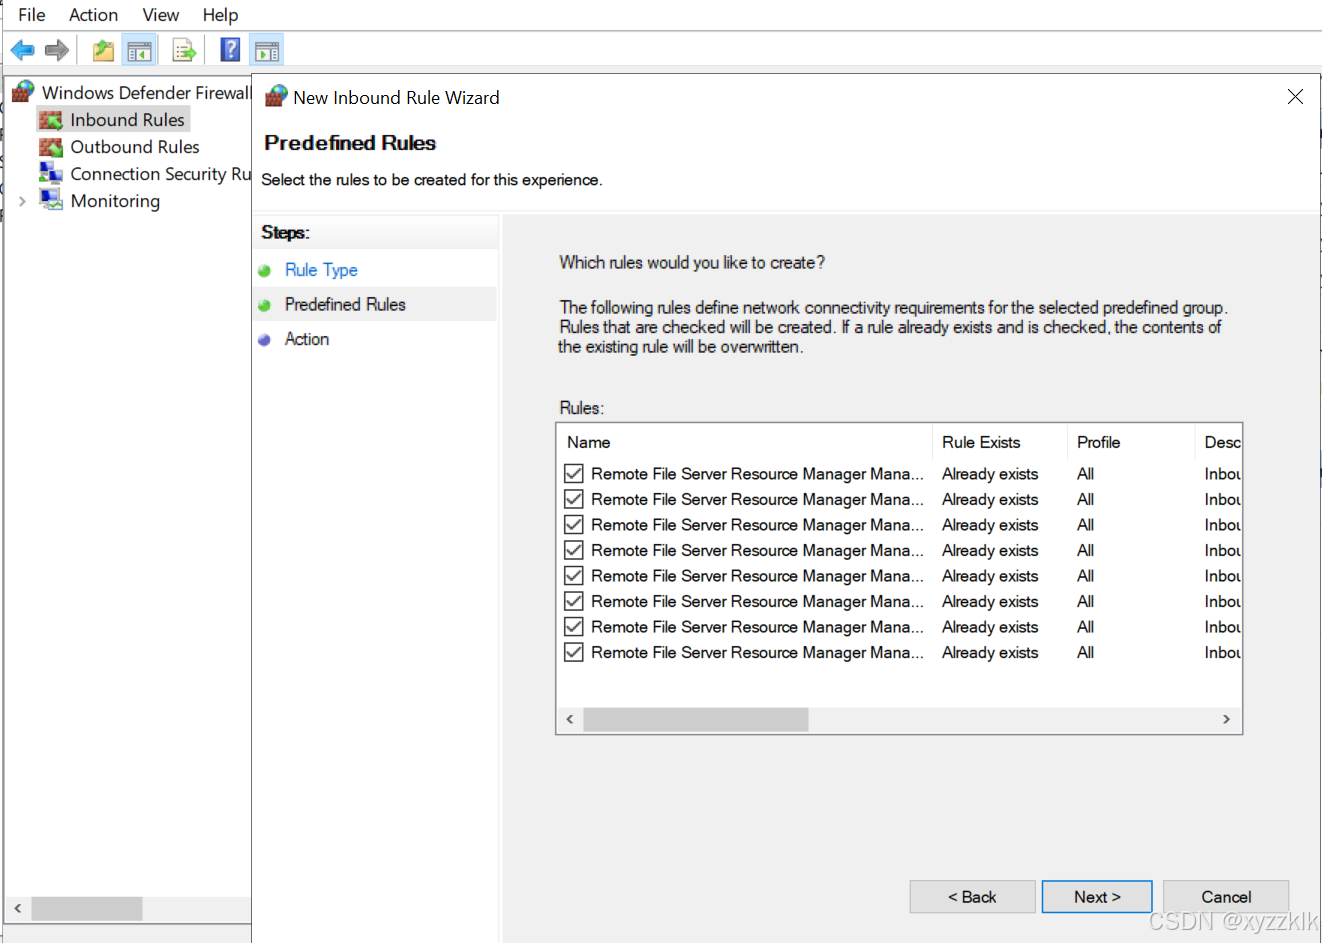
Task: Click the Monitoring node icon
Action: [51, 200]
